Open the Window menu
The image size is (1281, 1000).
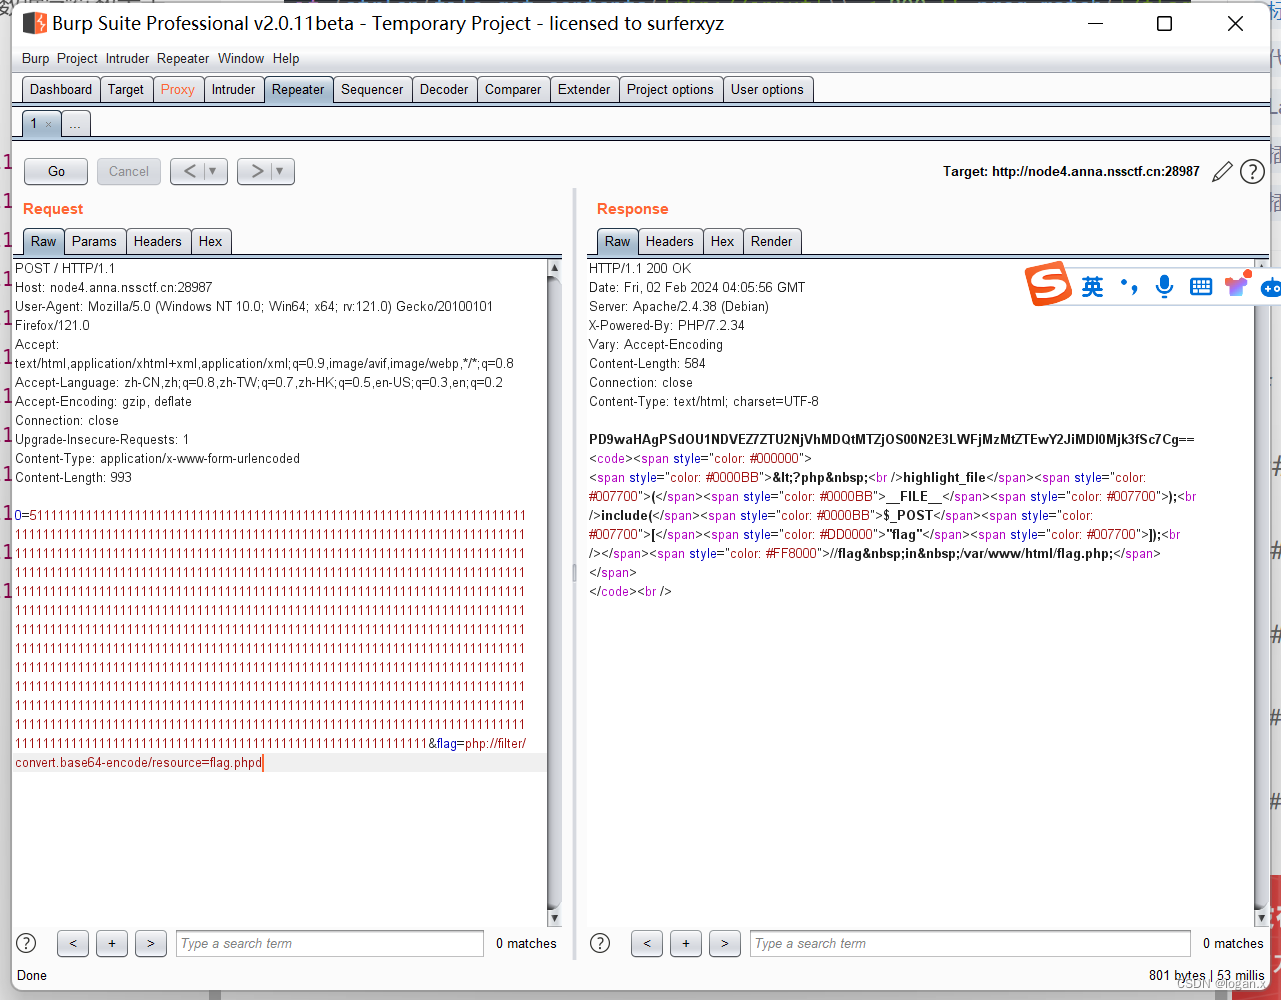241,58
